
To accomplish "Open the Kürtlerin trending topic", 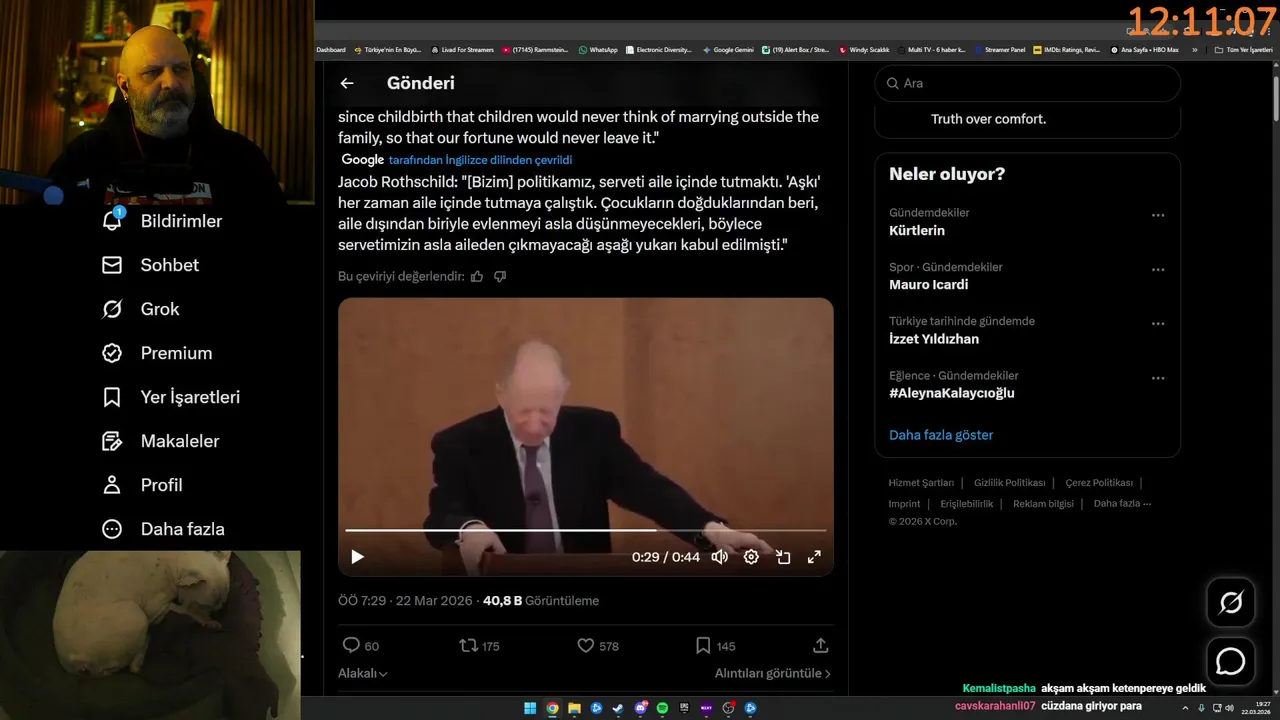I will pyautogui.click(x=917, y=231).
